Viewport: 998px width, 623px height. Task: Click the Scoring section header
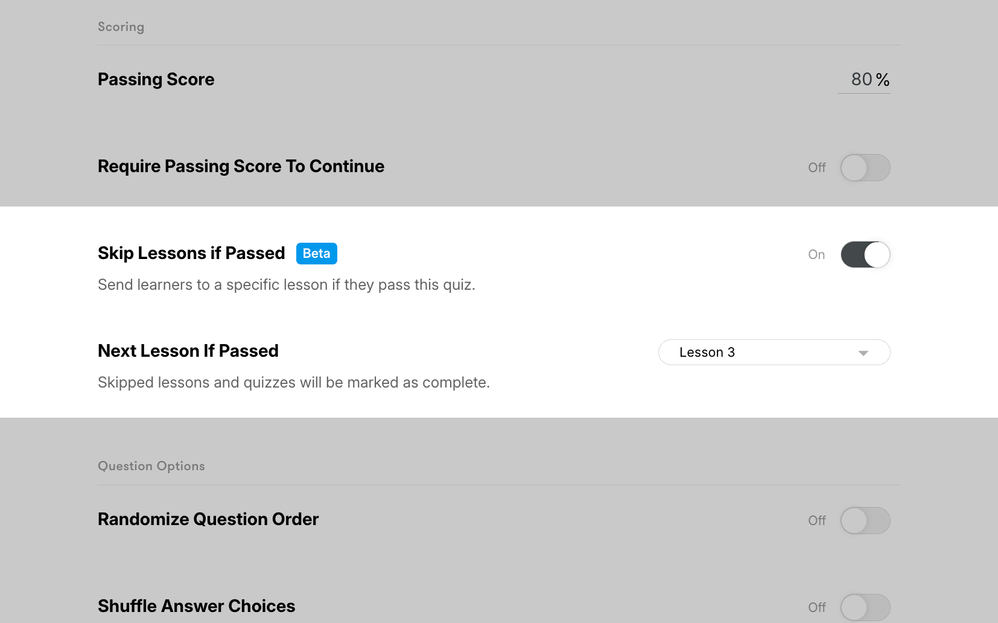tap(121, 27)
